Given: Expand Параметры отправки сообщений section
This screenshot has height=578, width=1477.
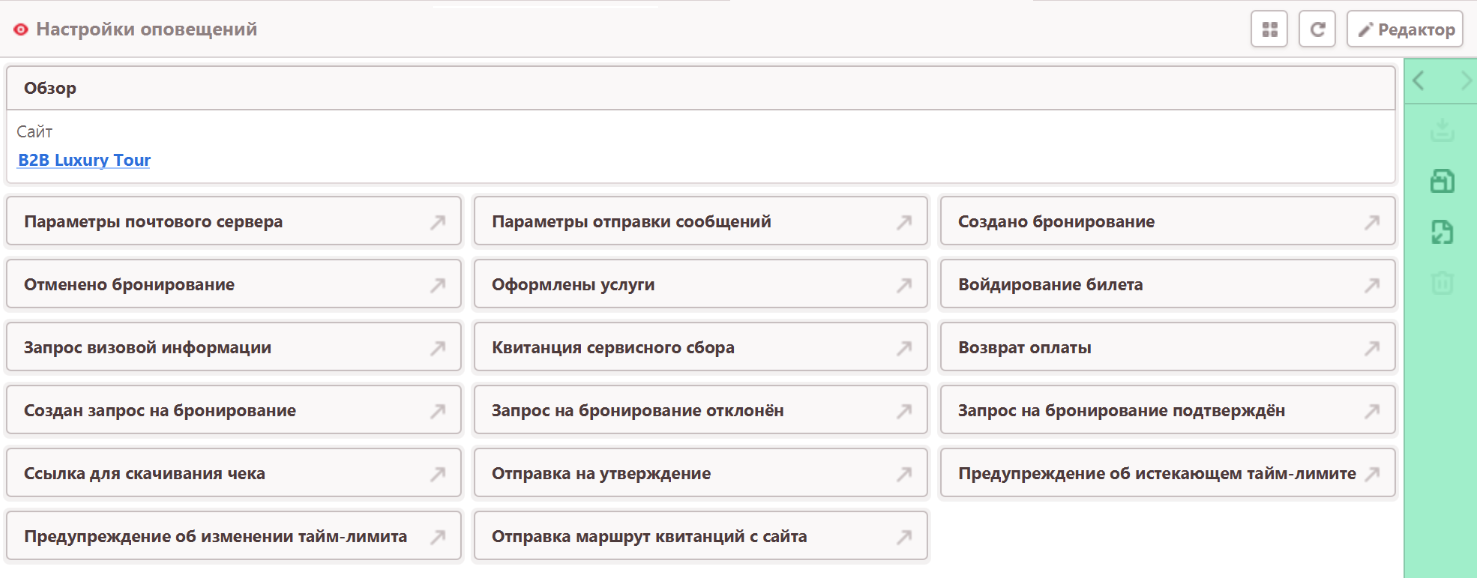Looking at the screenshot, I should (x=700, y=222).
